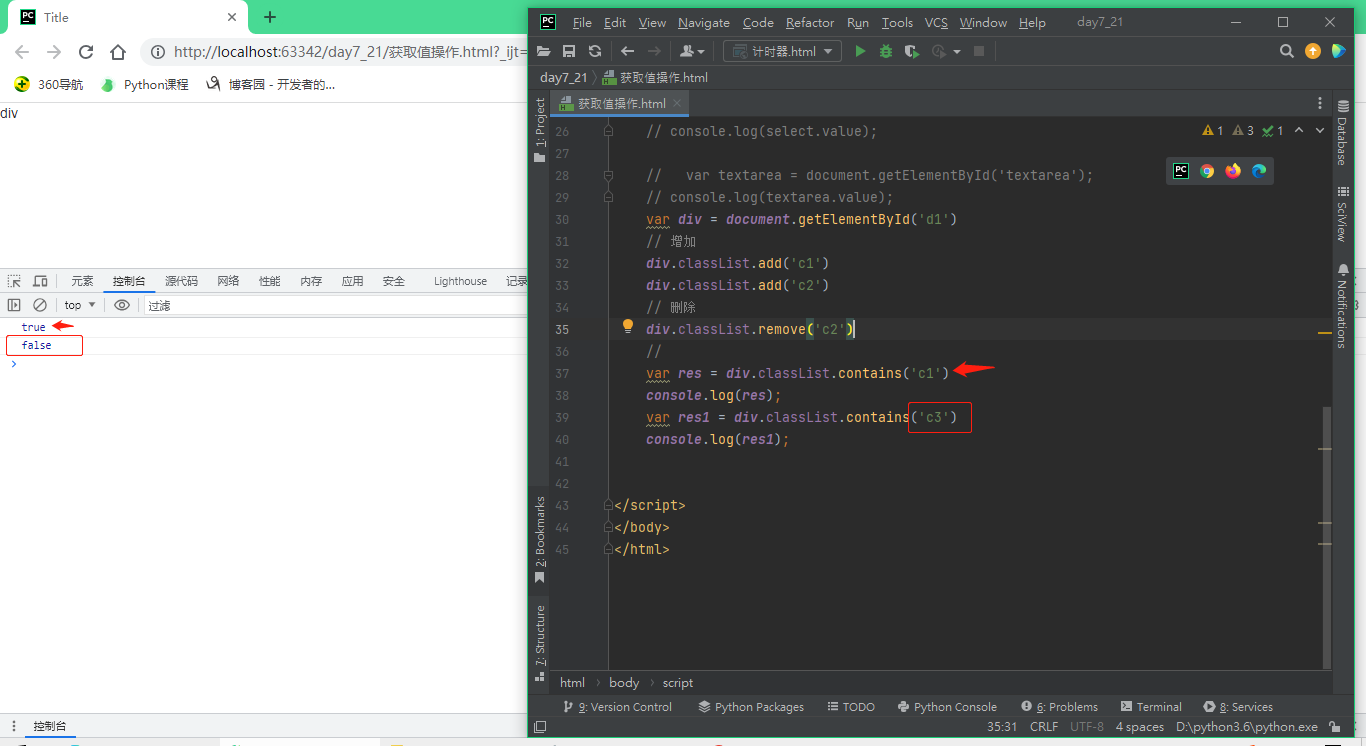Synchronize files with the PyCharm reload icon
The image size is (1366, 746).
(595, 51)
